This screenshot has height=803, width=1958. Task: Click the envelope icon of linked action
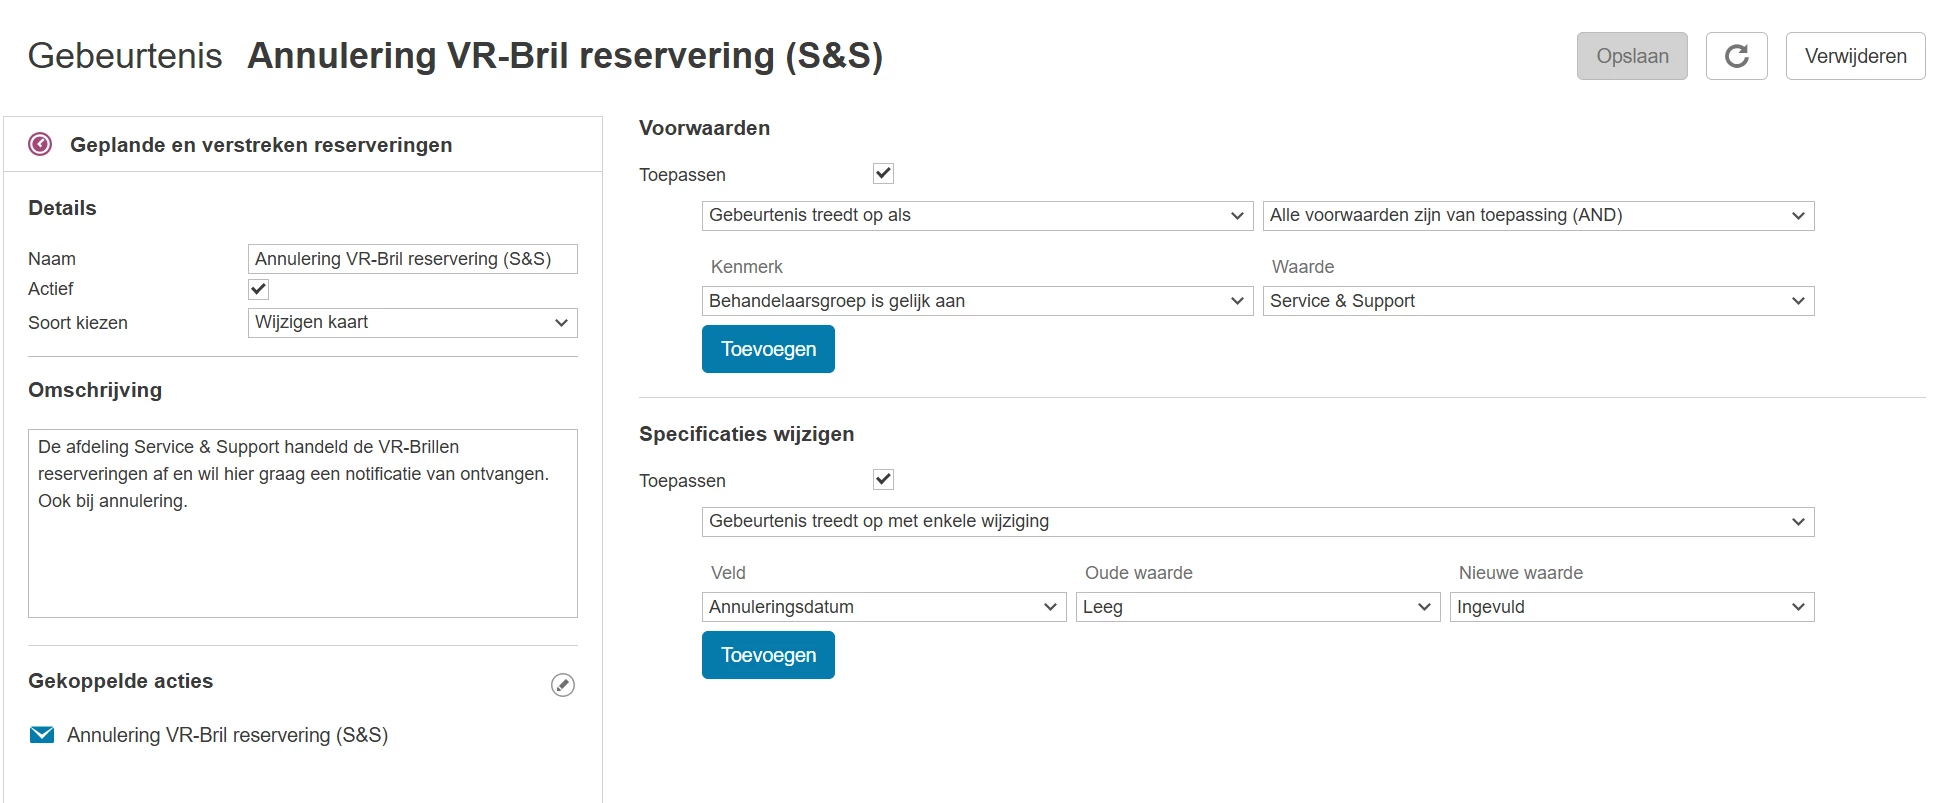point(42,735)
